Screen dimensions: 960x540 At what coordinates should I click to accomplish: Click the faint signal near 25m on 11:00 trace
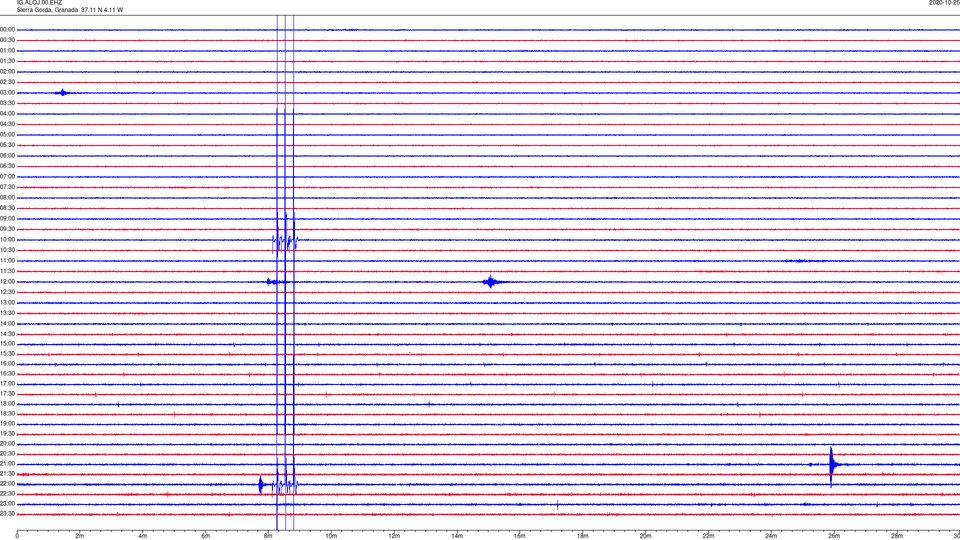(799, 261)
